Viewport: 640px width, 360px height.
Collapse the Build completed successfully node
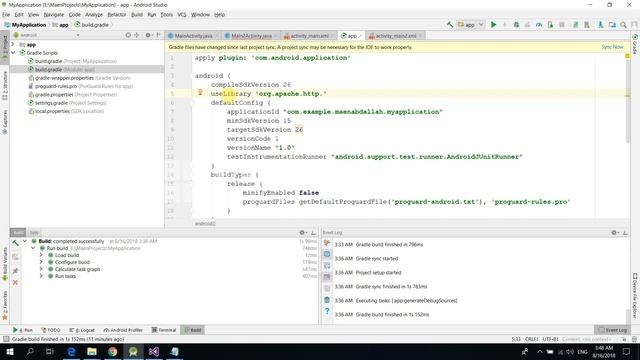click(x=25, y=241)
